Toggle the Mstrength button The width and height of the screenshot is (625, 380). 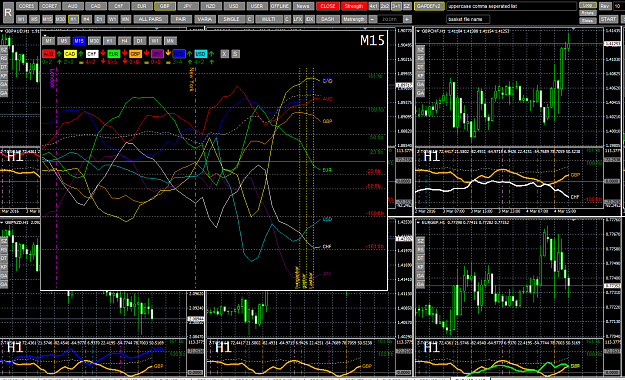click(354, 19)
